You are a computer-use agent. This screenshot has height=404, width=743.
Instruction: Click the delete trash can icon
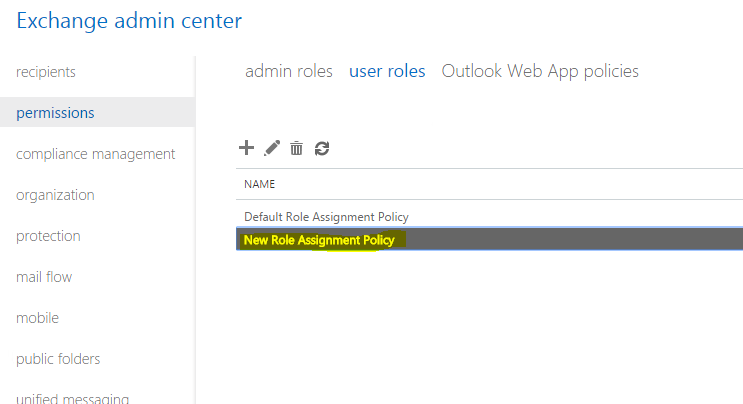pyautogui.click(x=297, y=148)
